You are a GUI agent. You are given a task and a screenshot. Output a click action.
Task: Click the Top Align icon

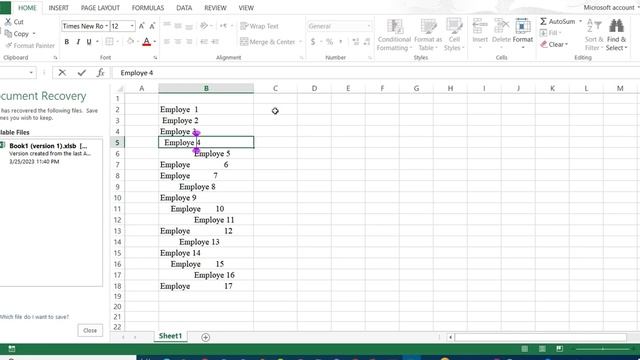[167, 26]
